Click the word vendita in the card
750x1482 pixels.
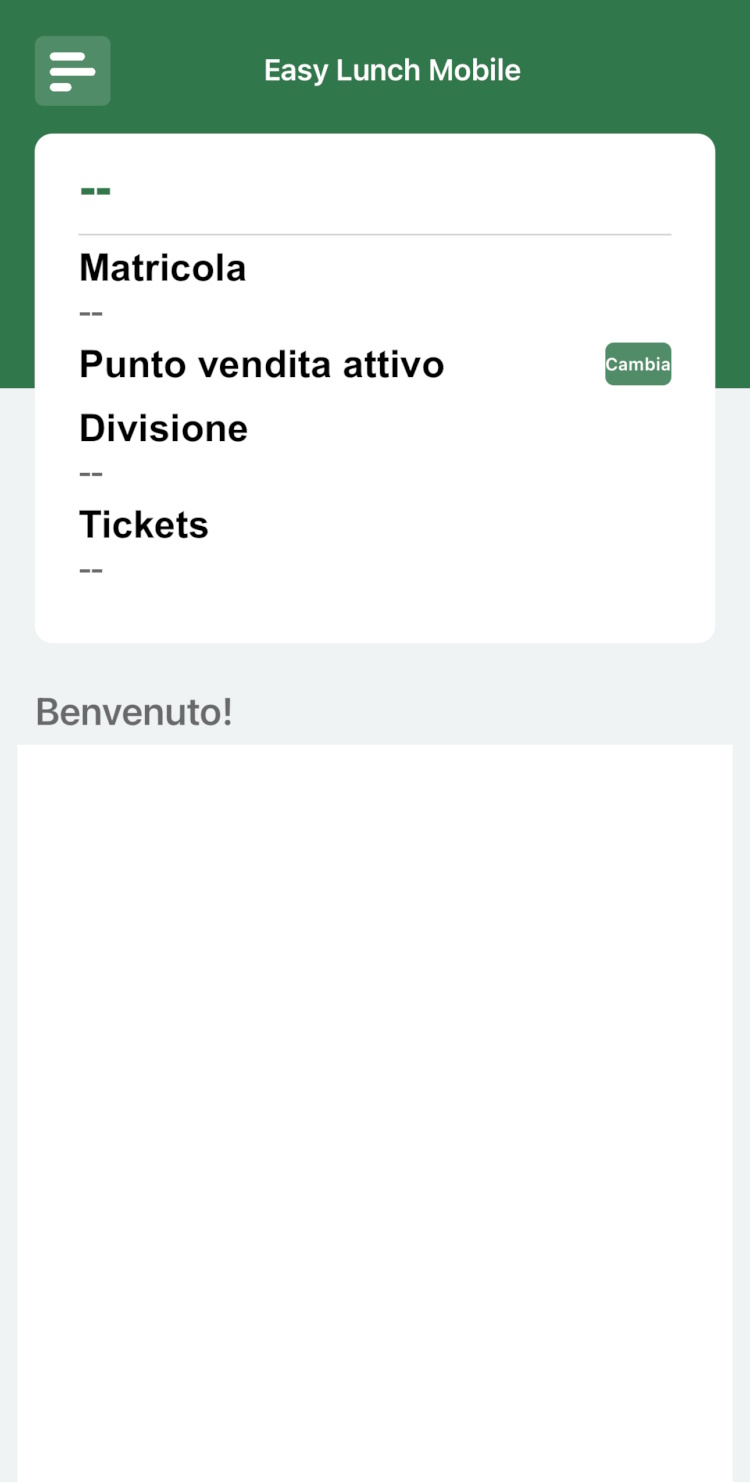tap(264, 365)
